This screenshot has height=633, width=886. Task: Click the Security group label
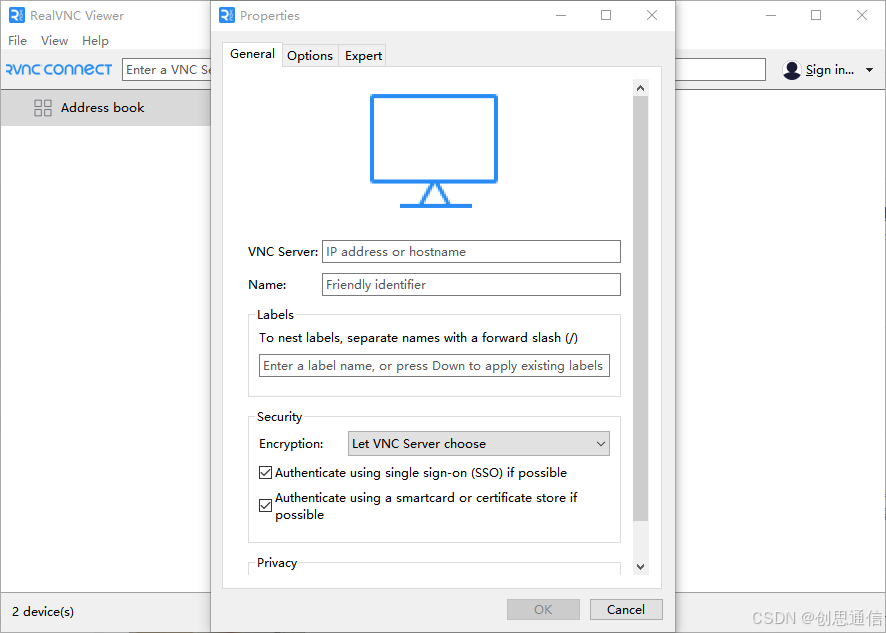pos(279,417)
